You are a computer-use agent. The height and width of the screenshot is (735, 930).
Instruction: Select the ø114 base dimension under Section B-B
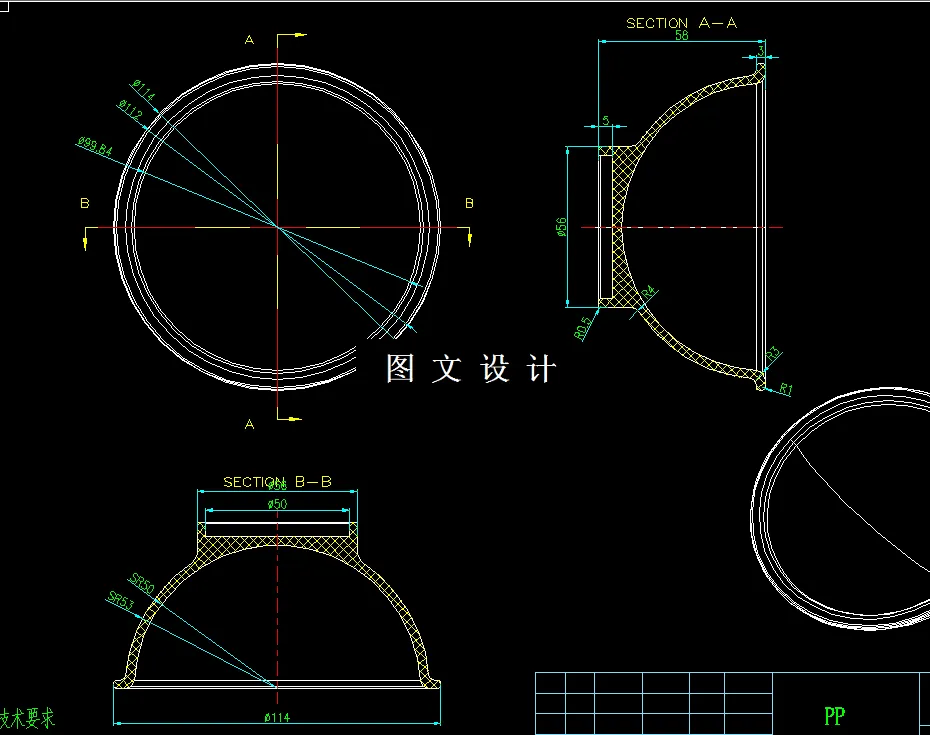tap(277, 717)
